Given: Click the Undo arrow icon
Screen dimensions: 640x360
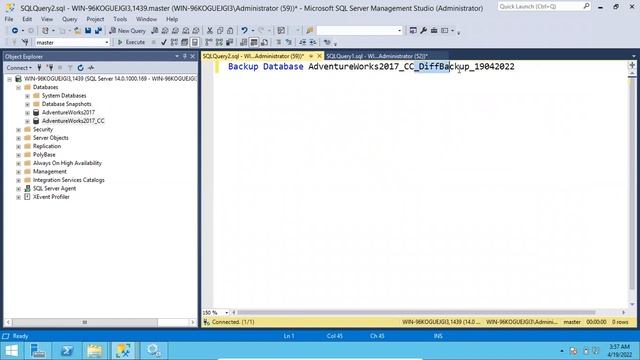Looking at the screenshot, I should pos(244,31).
